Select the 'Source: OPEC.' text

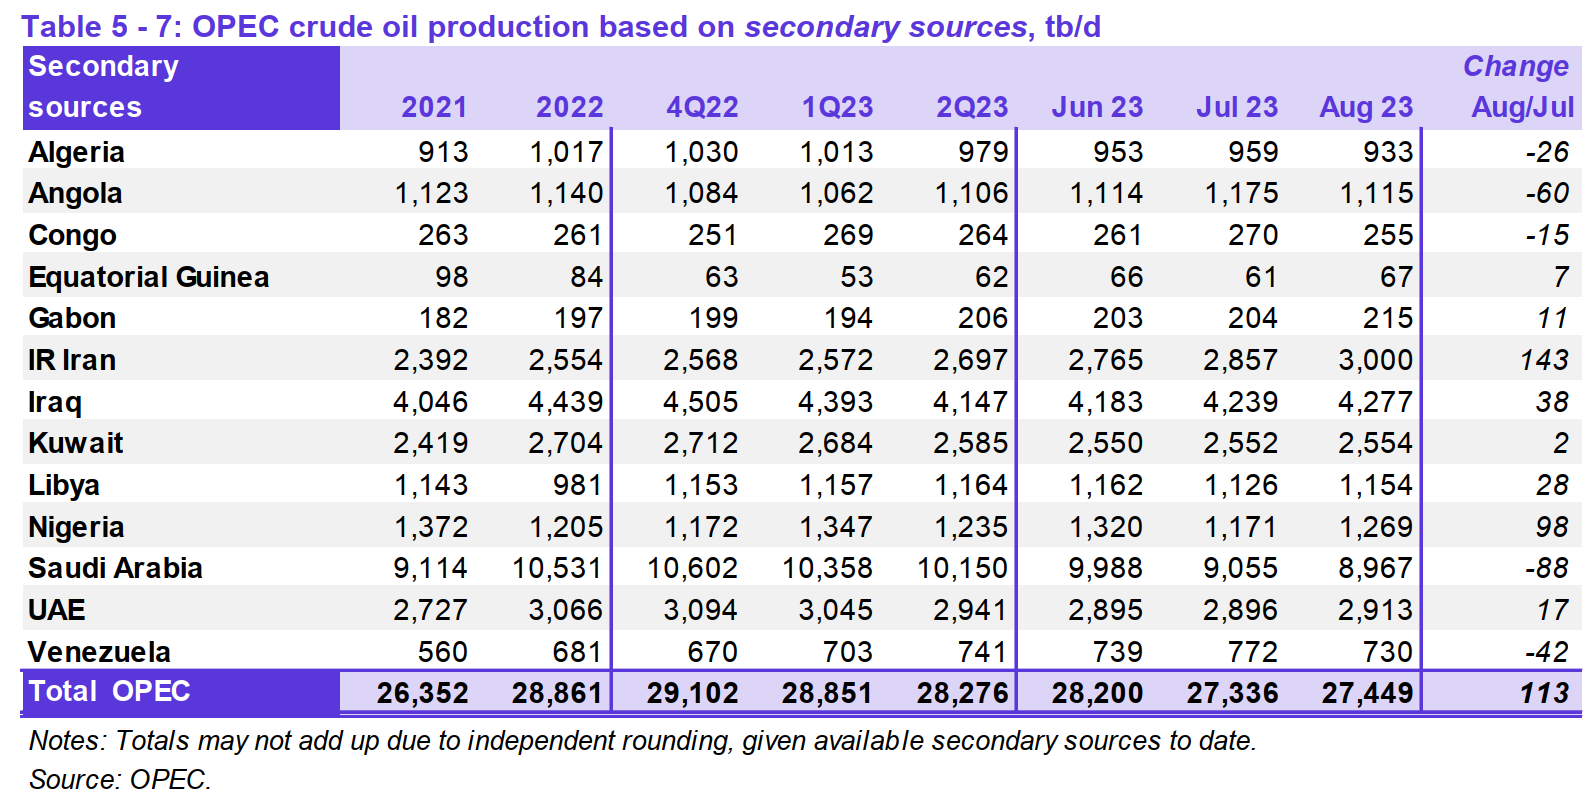(120, 779)
